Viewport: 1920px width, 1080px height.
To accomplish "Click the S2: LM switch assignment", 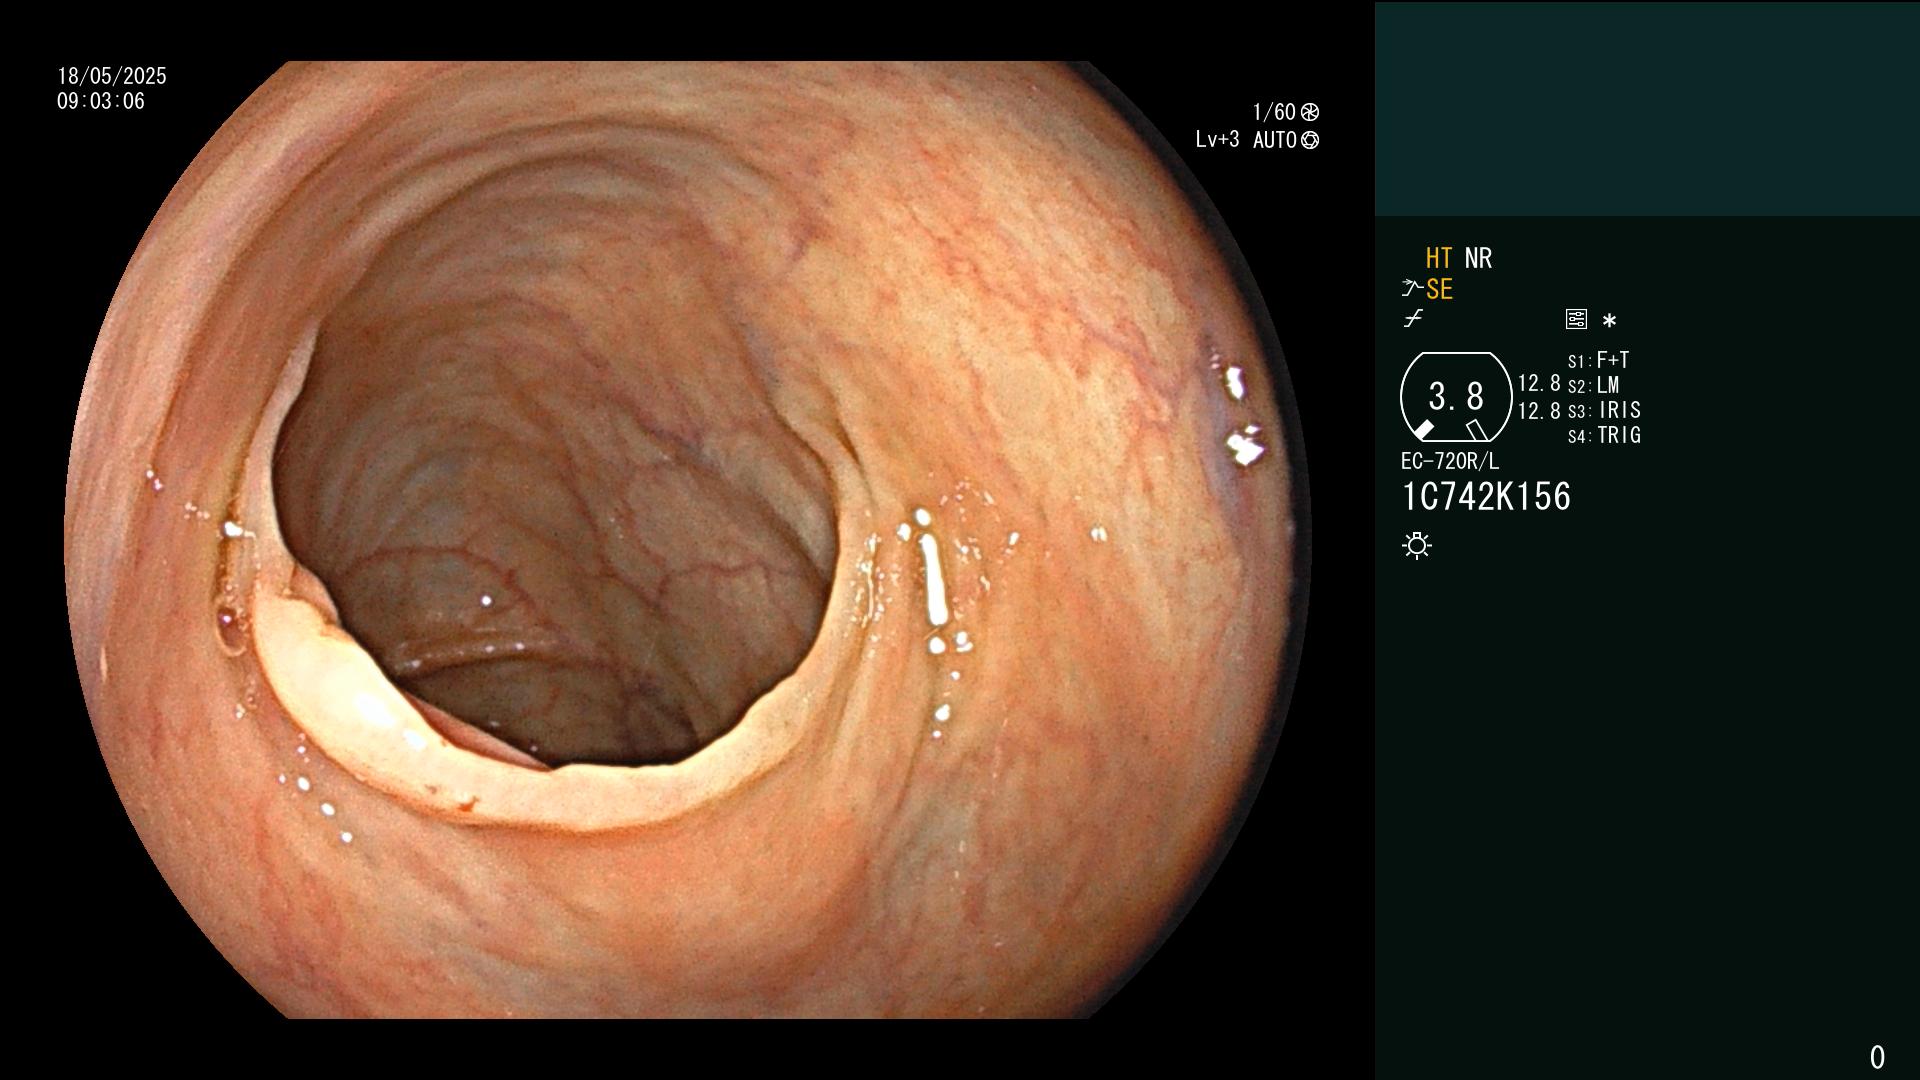I will pyautogui.click(x=1594, y=385).
